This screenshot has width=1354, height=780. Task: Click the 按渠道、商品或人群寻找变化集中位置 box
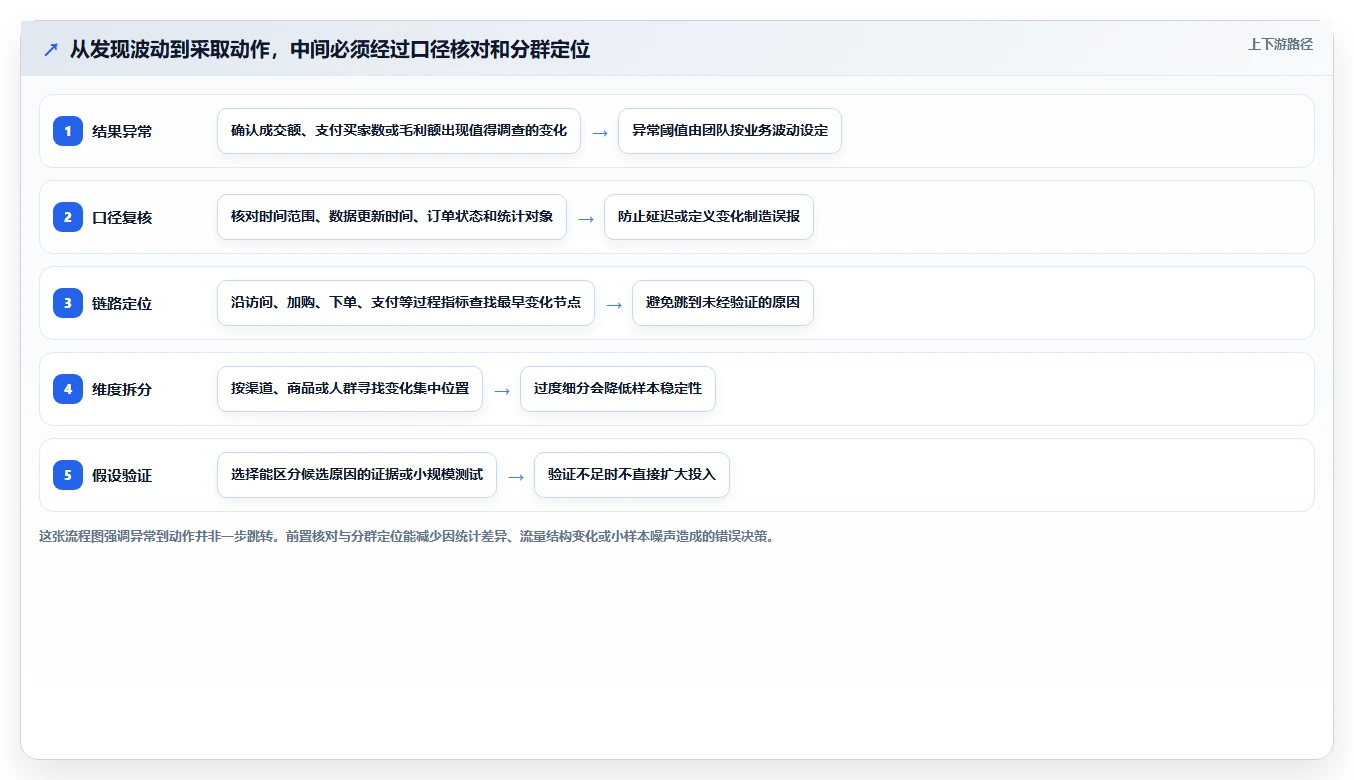click(350, 389)
